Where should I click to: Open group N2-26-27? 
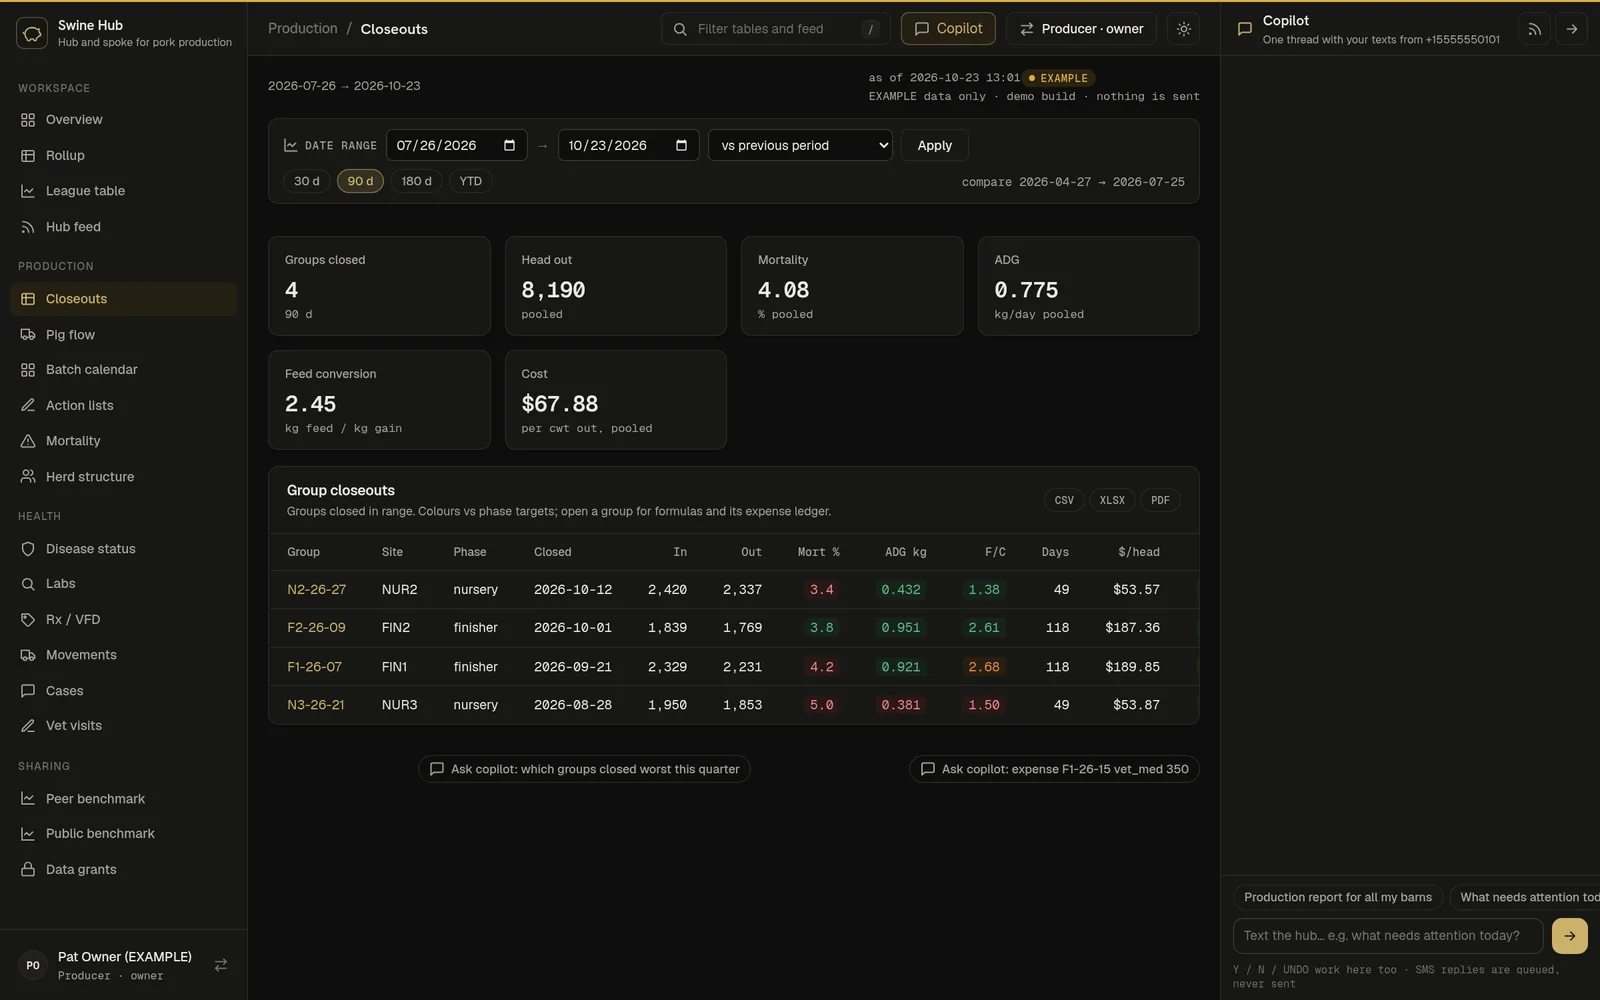tap(316, 590)
